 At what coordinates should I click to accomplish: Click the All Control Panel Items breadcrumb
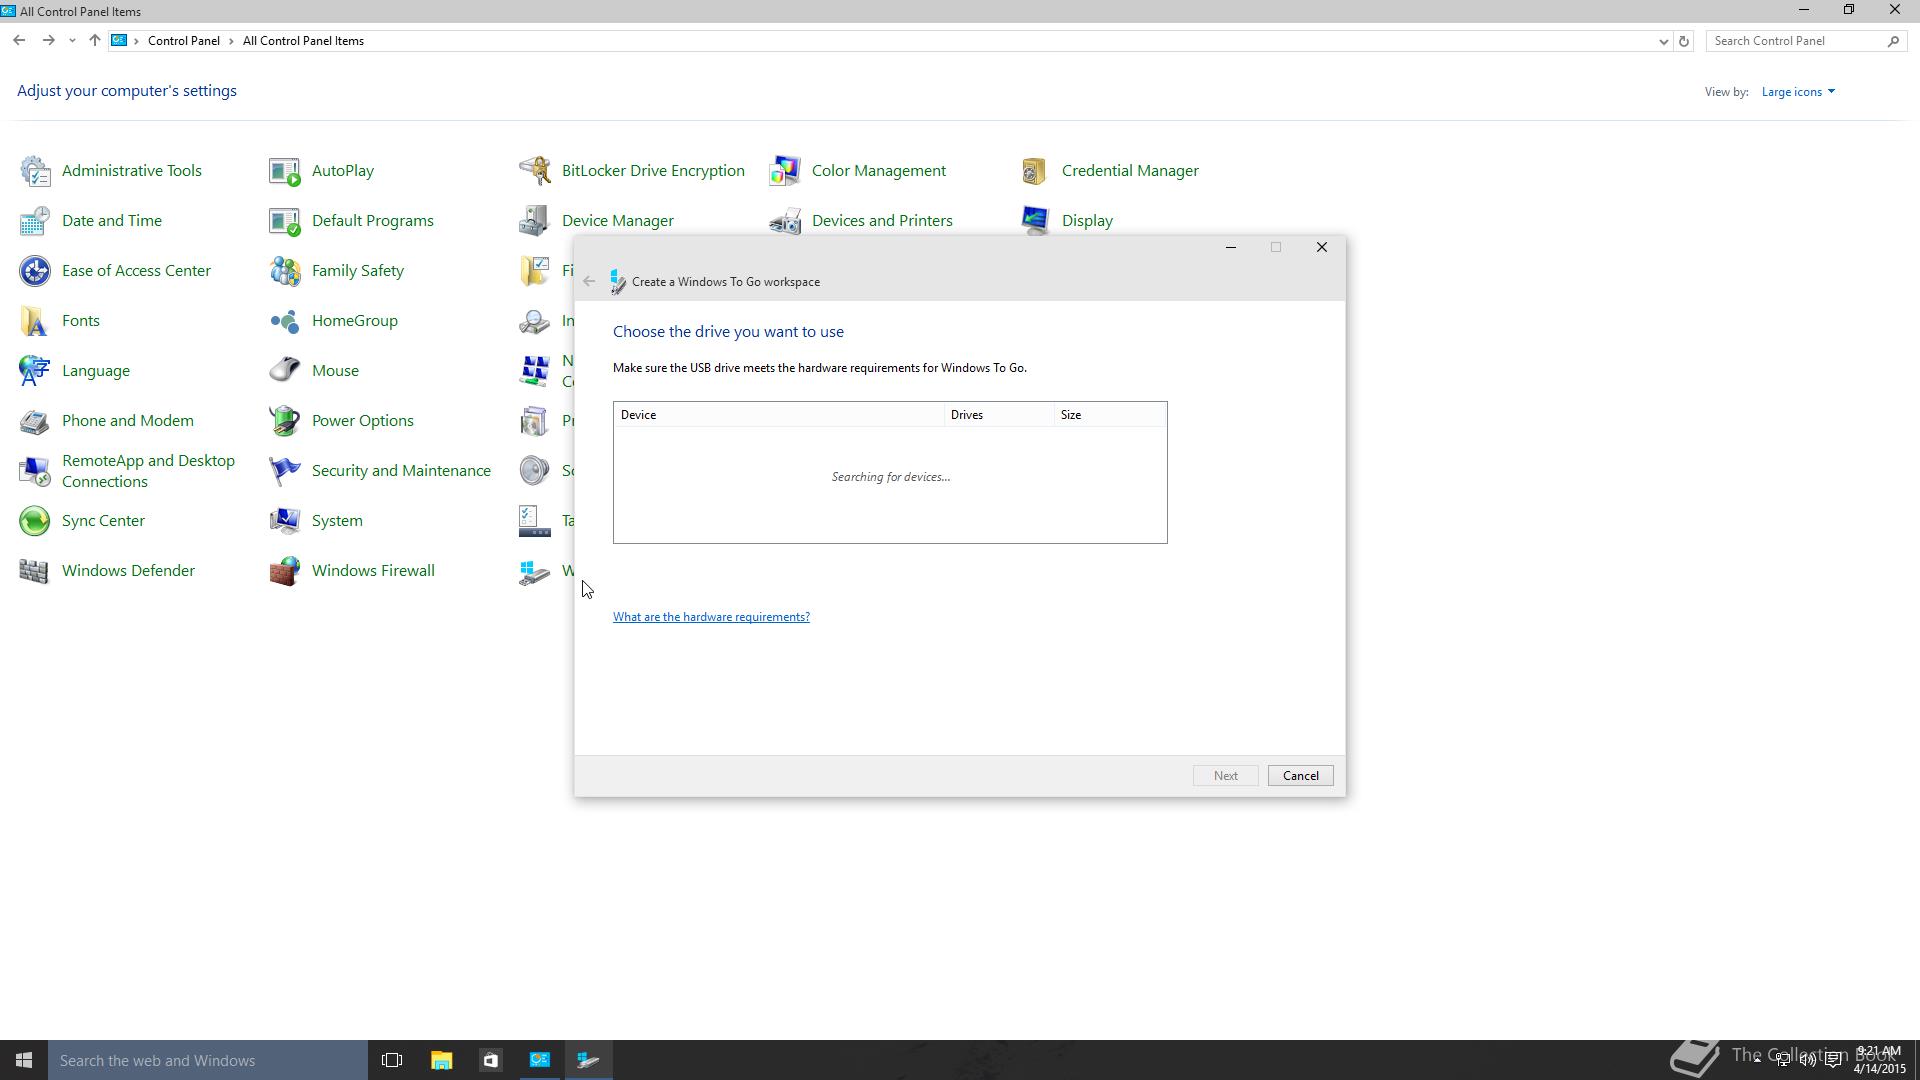pos(303,41)
